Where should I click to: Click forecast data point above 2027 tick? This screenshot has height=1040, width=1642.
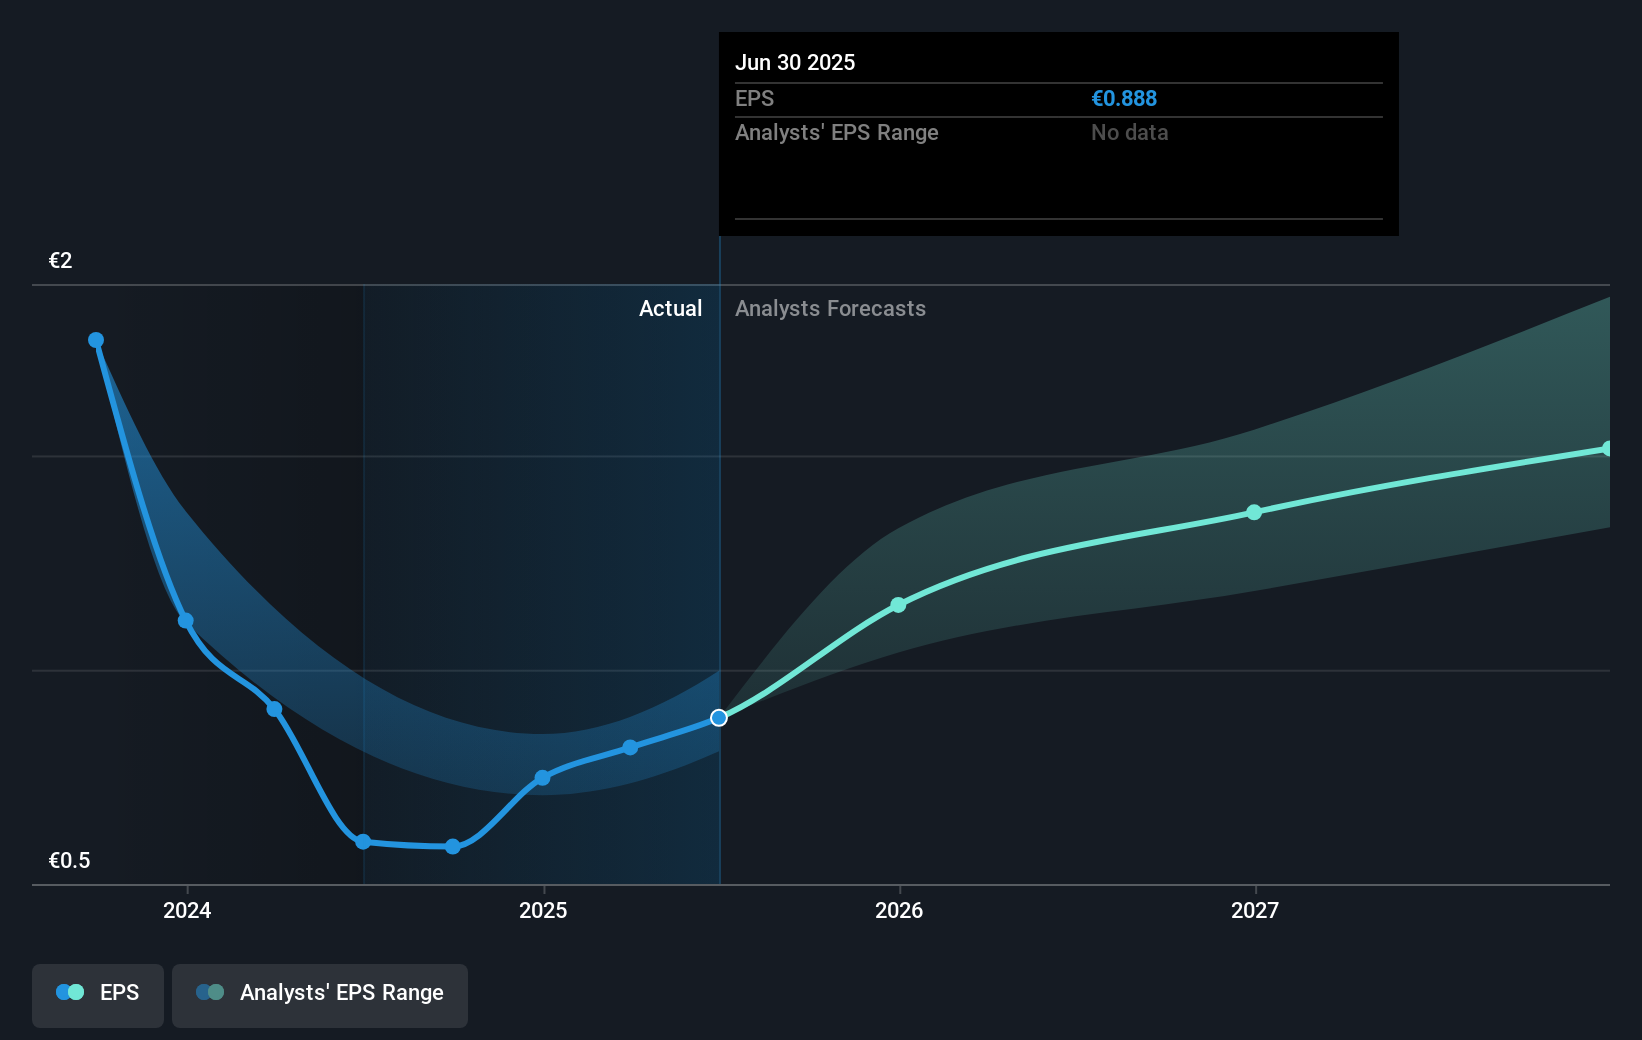click(x=1254, y=512)
